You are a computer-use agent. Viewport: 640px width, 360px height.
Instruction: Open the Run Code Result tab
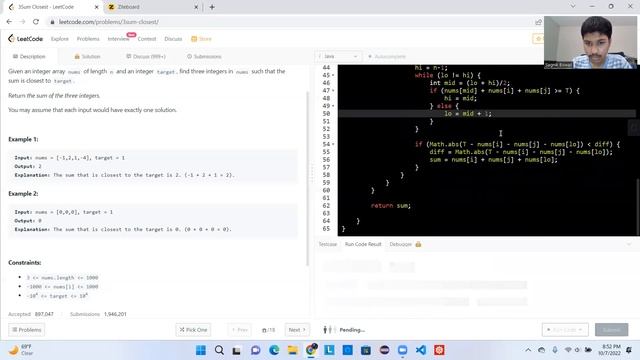click(x=363, y=244)
